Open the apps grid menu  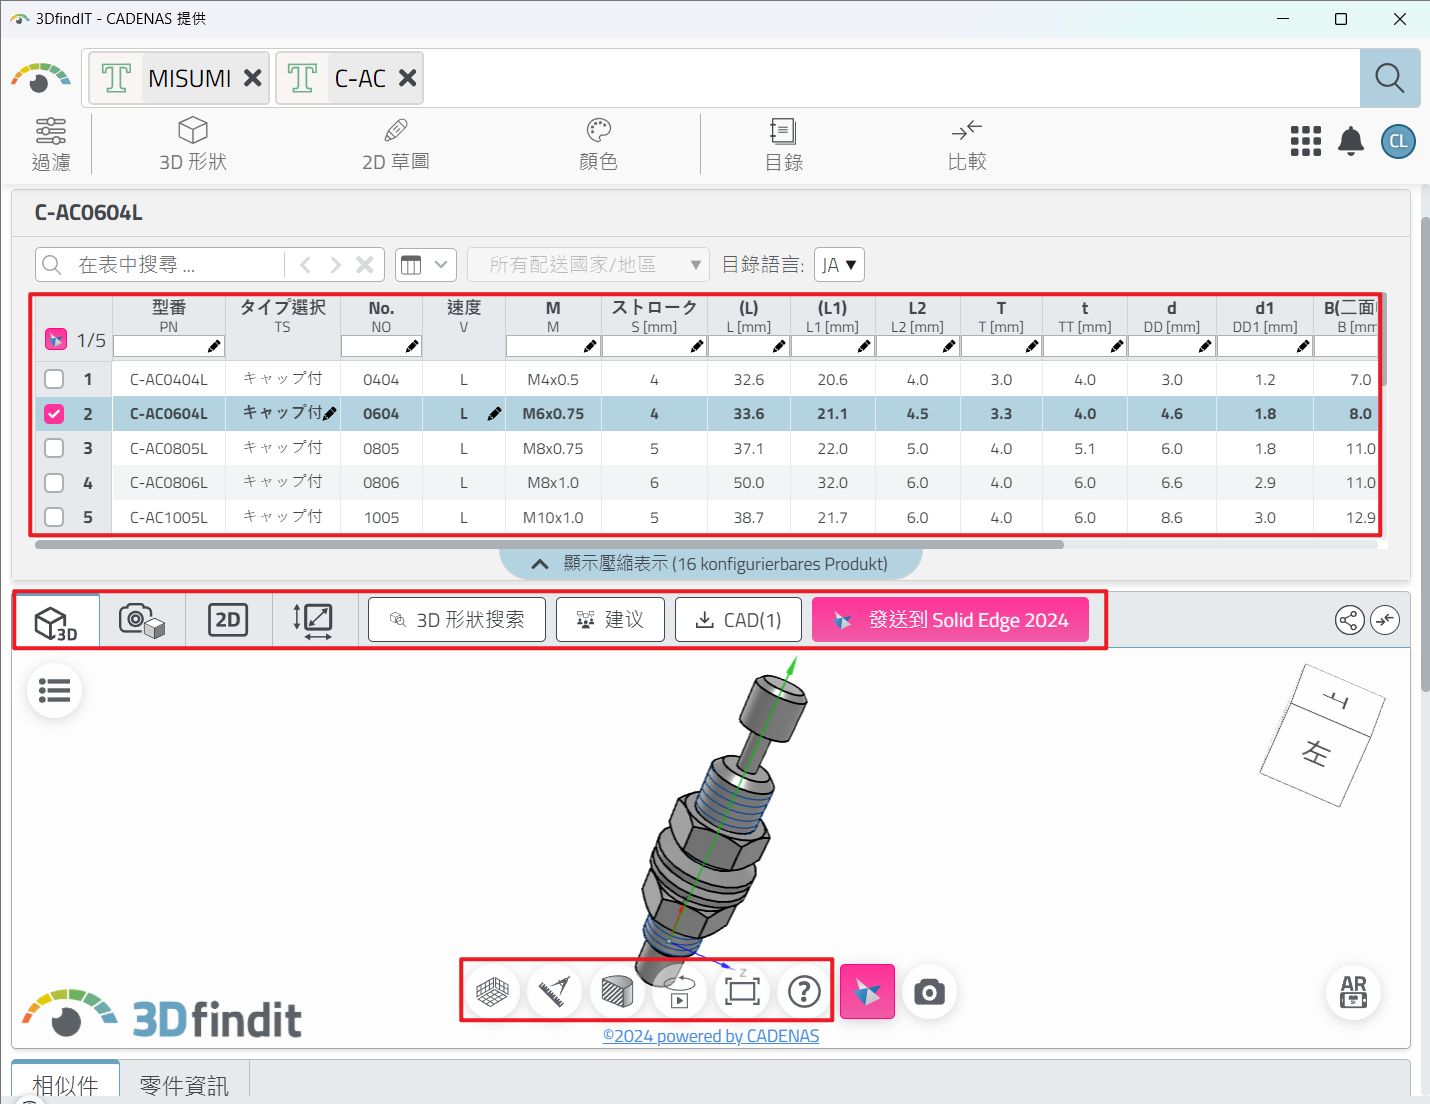click(1305, 141)
